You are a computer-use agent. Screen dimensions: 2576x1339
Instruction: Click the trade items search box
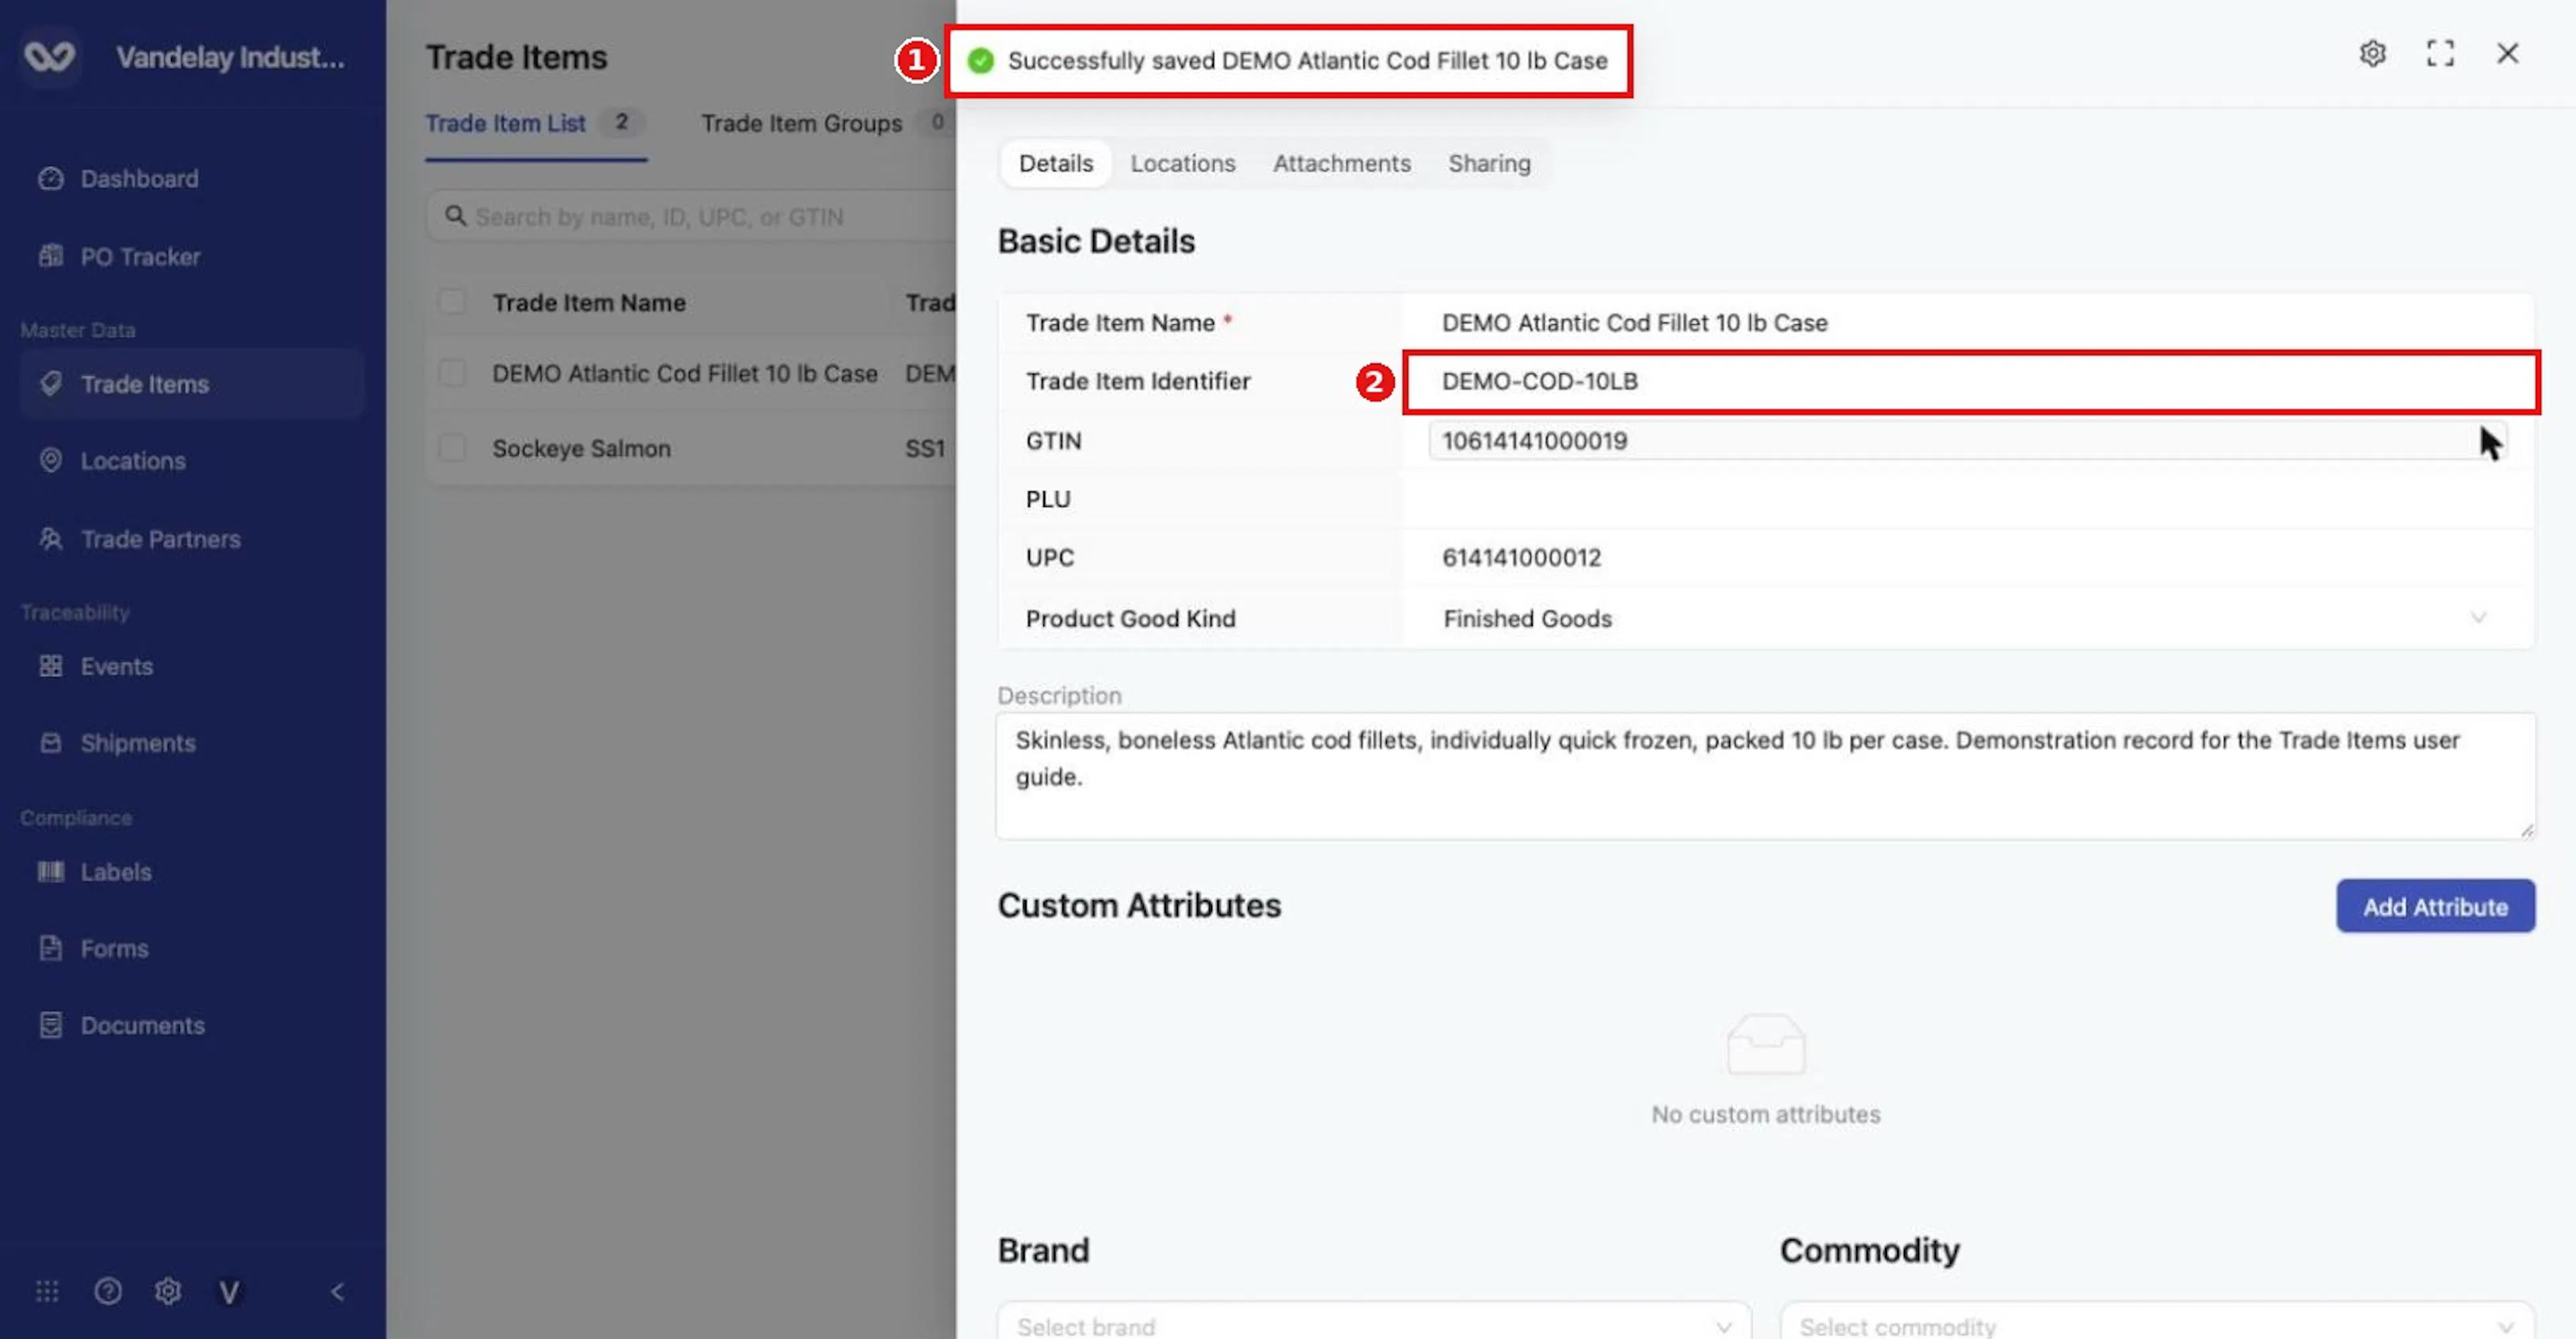pos(690,217)
